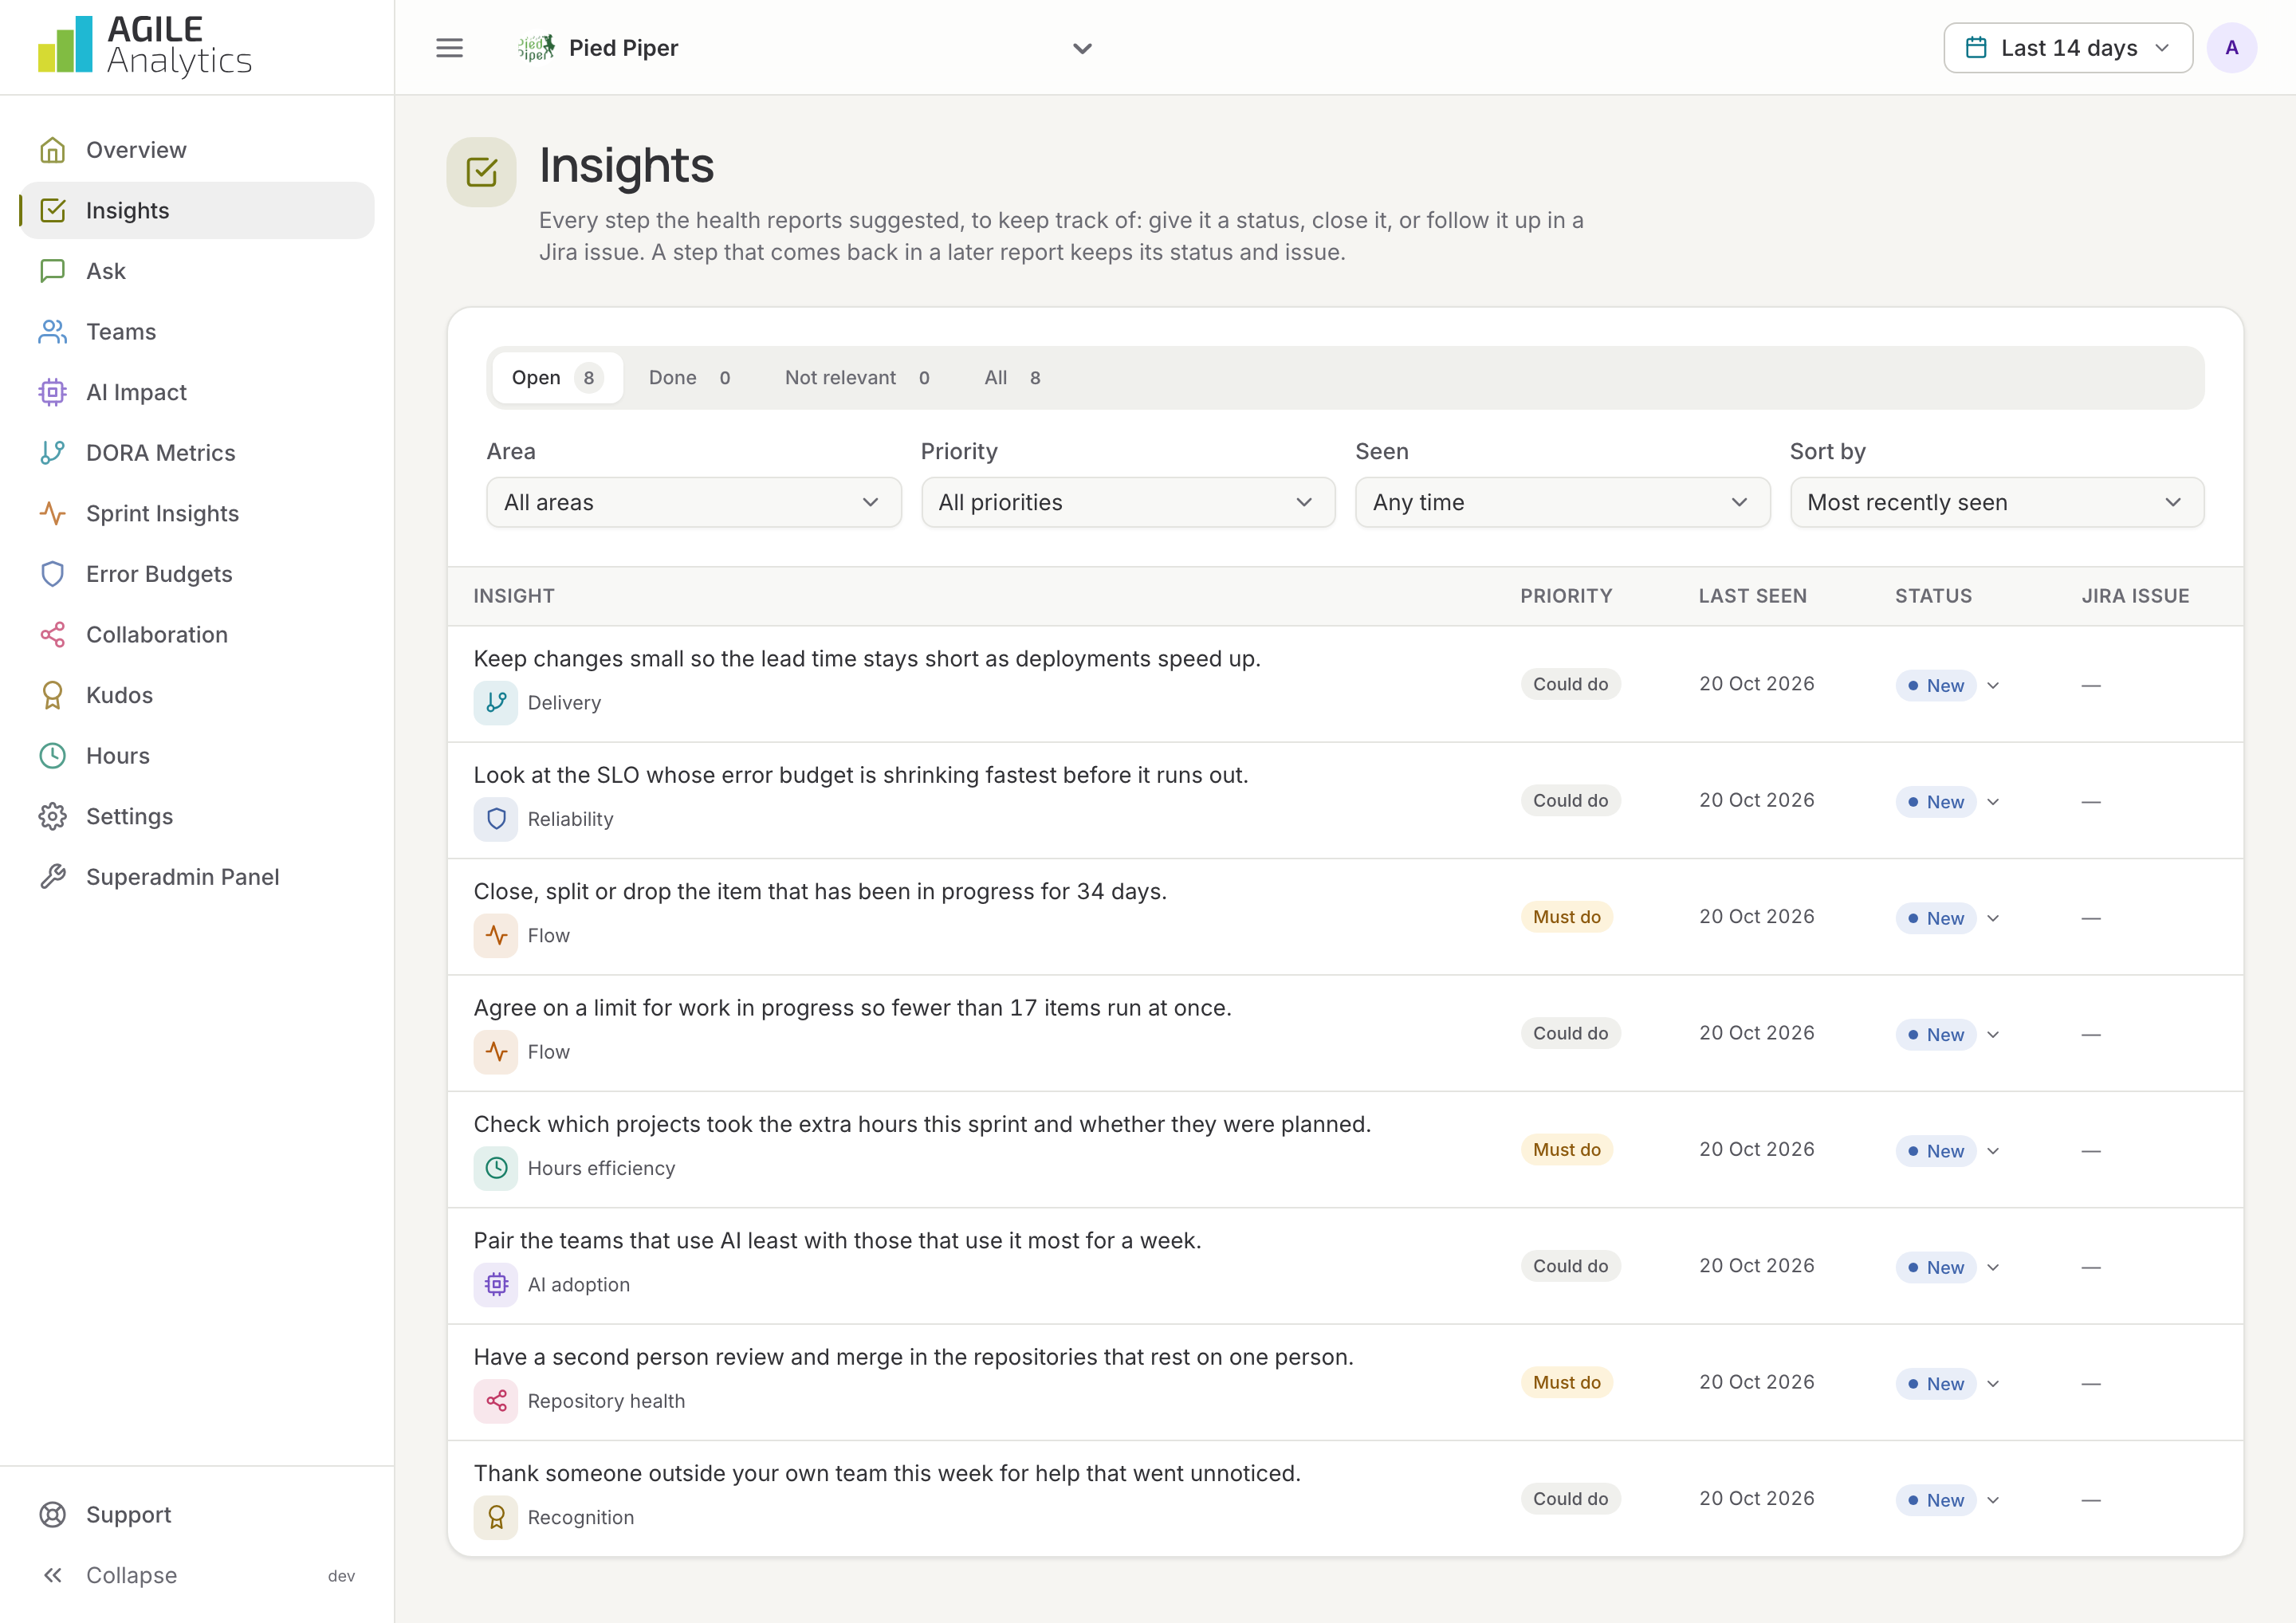Expand the Pied Piper organization selector chevron
This screenshot has height=1623, width=2296.
tap(1082, 48)
